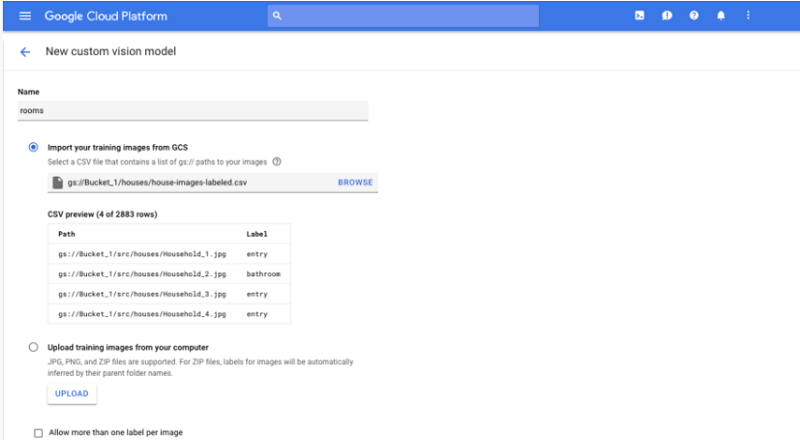Click the file icon next to the CSV path
800x440 pixels.
pos(58,182)
